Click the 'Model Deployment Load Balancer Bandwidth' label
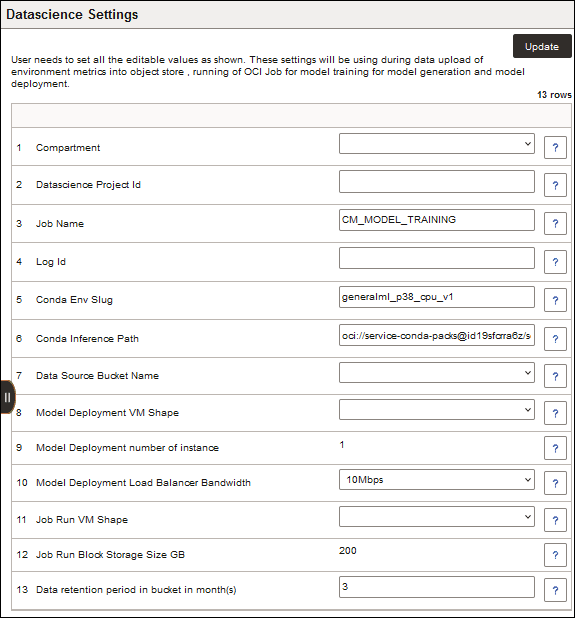 (x=143, y=482)
